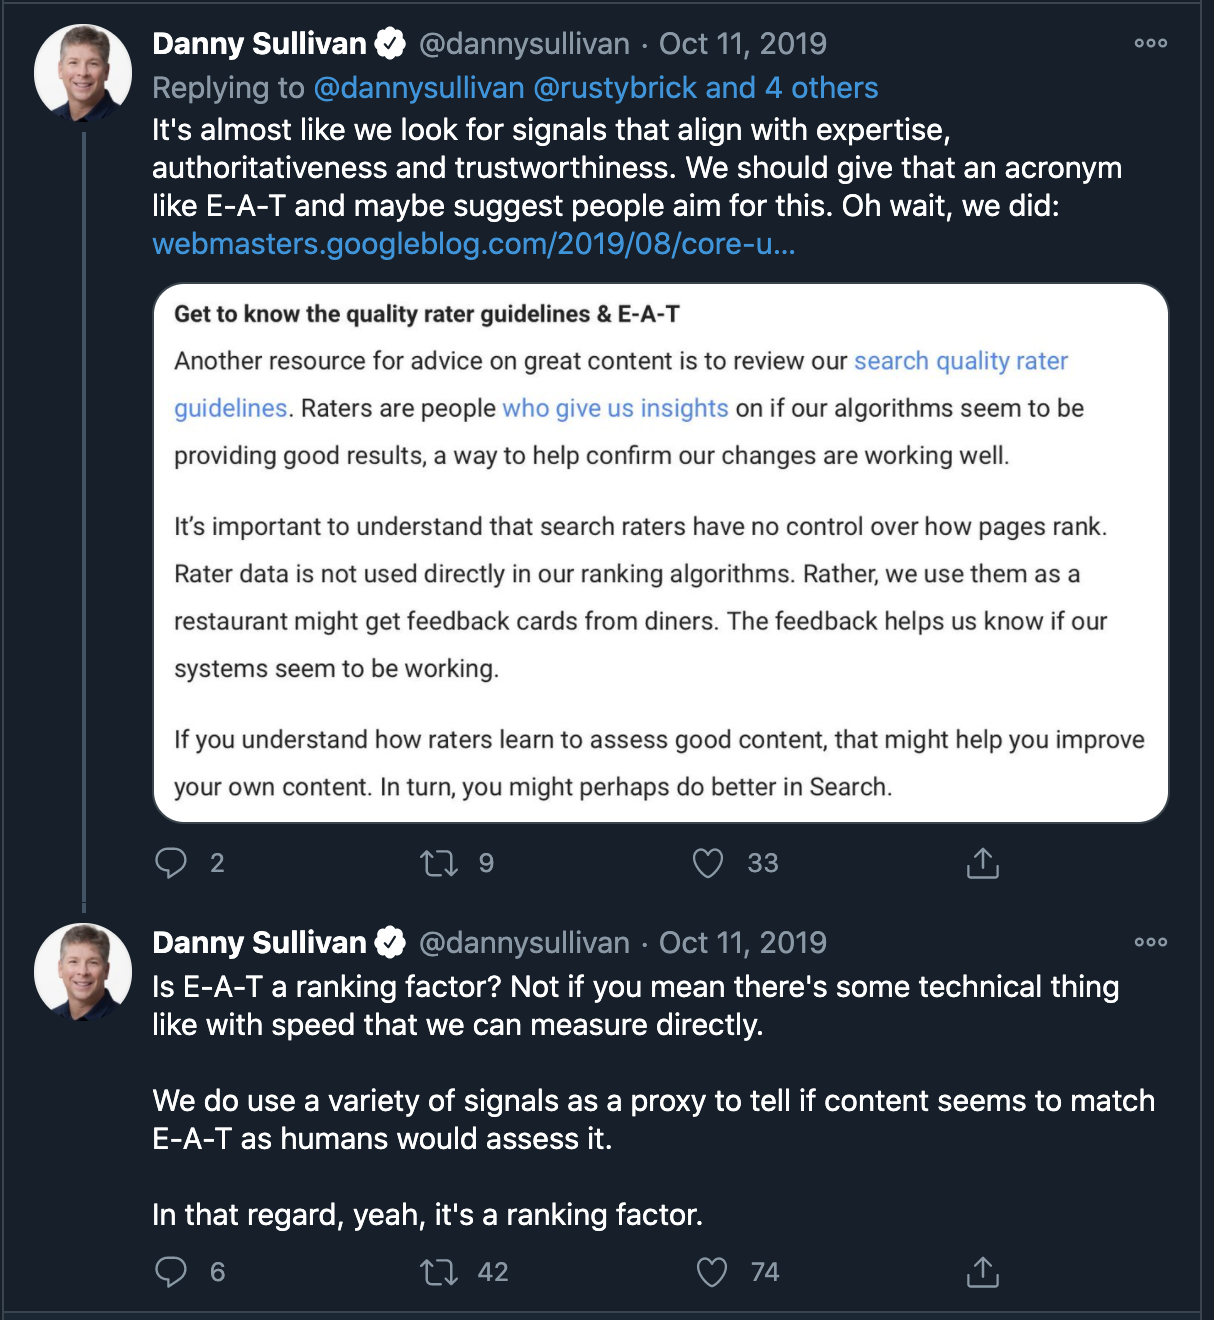Like the second tweet with the heart icon
This screenshot has width=1214, height=1320.
(713, 1271)
